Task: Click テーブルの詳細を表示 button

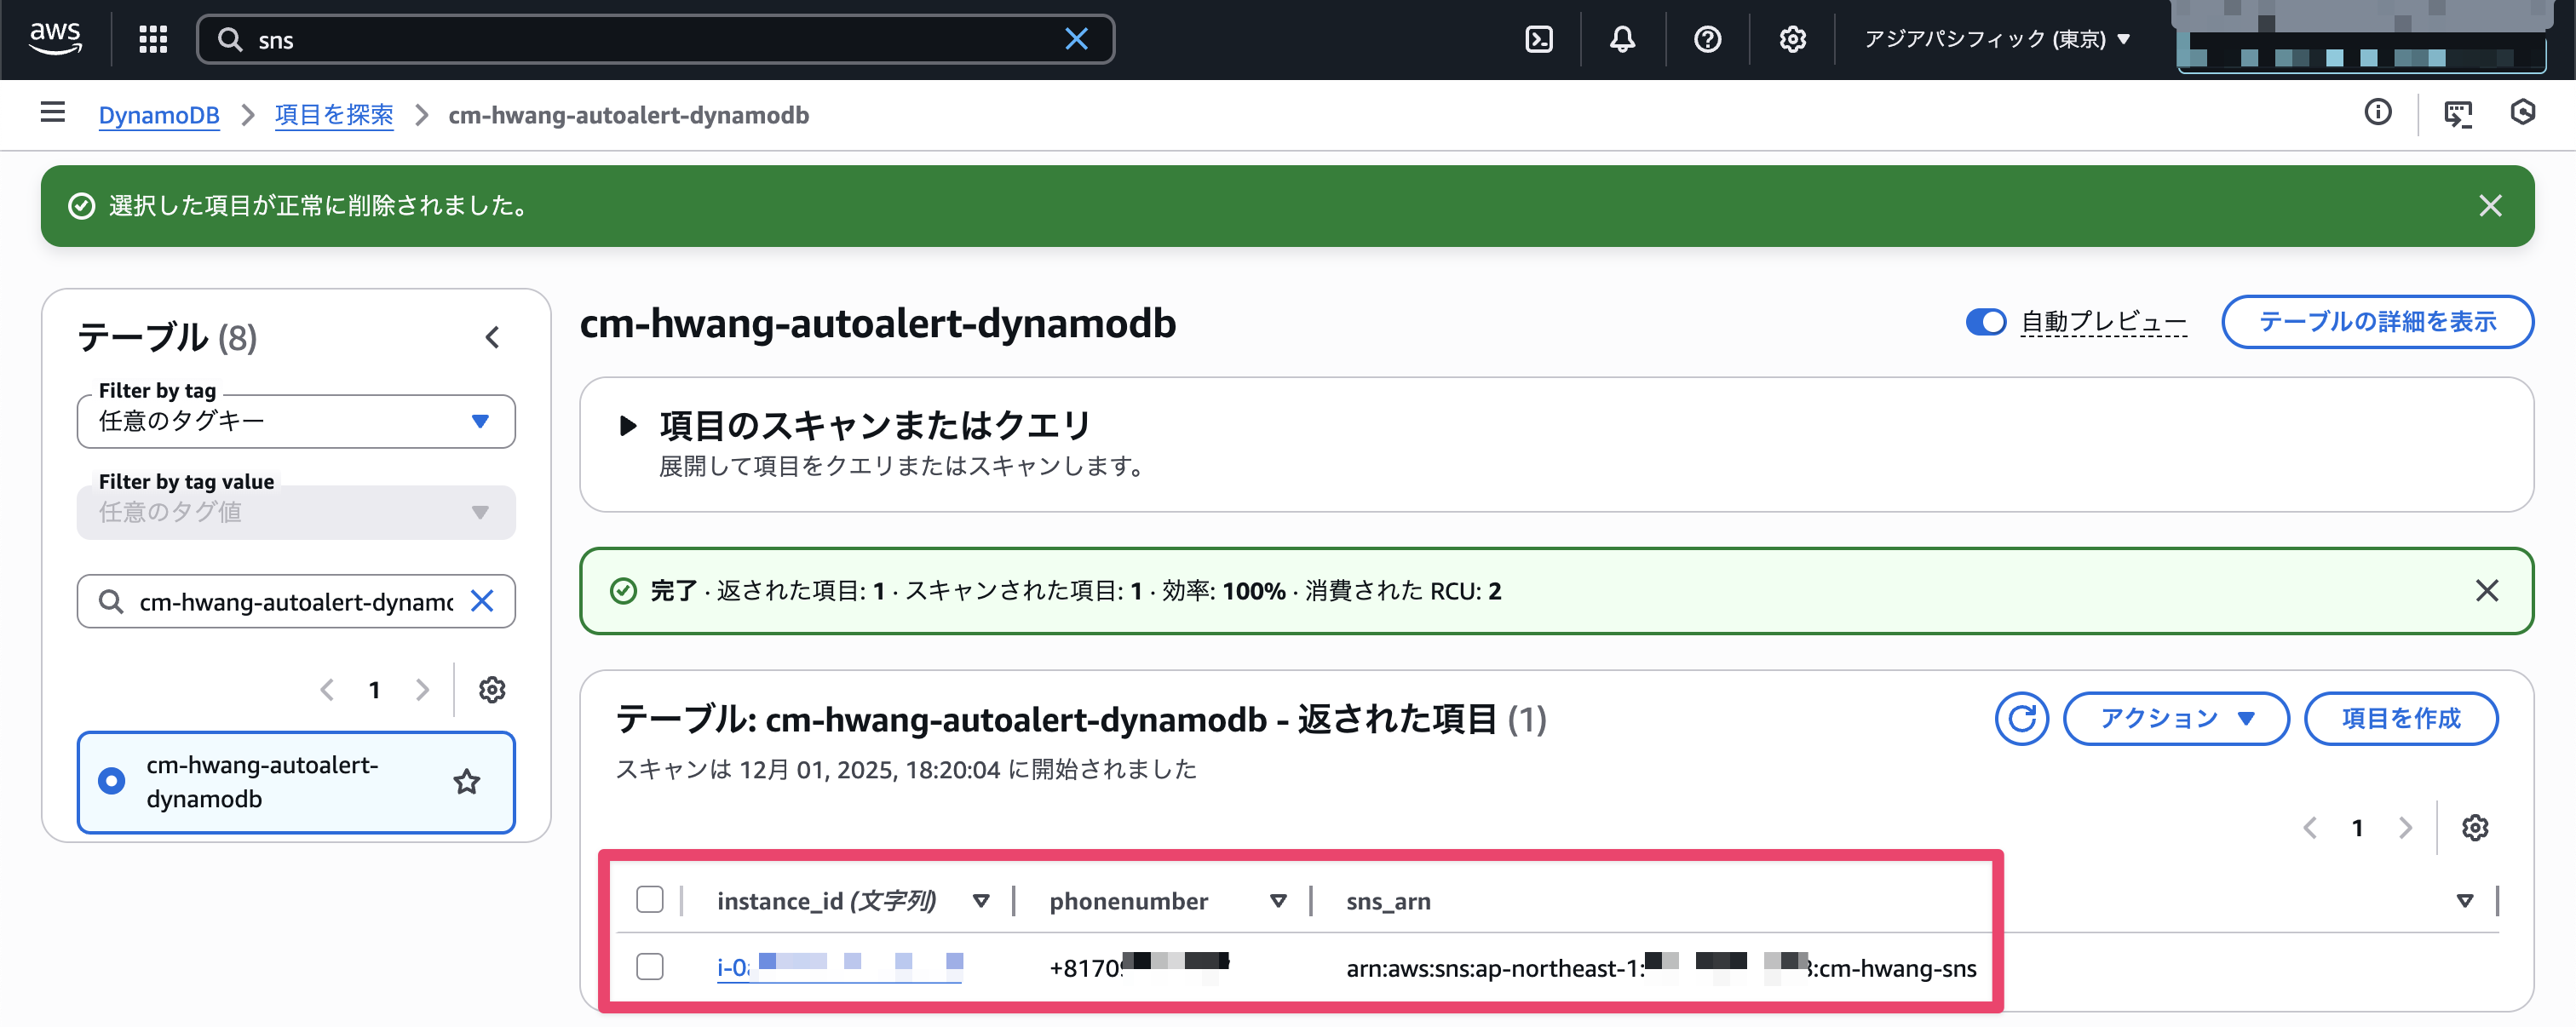Action: click(2377, 322)
